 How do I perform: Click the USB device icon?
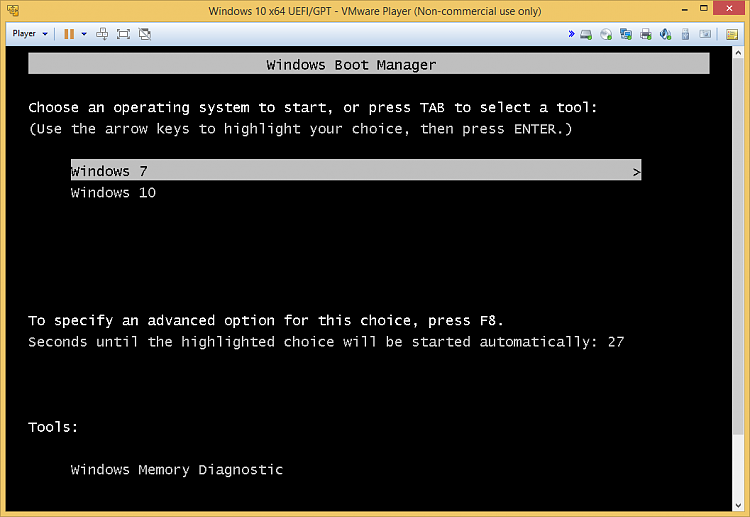click(685, 34)
